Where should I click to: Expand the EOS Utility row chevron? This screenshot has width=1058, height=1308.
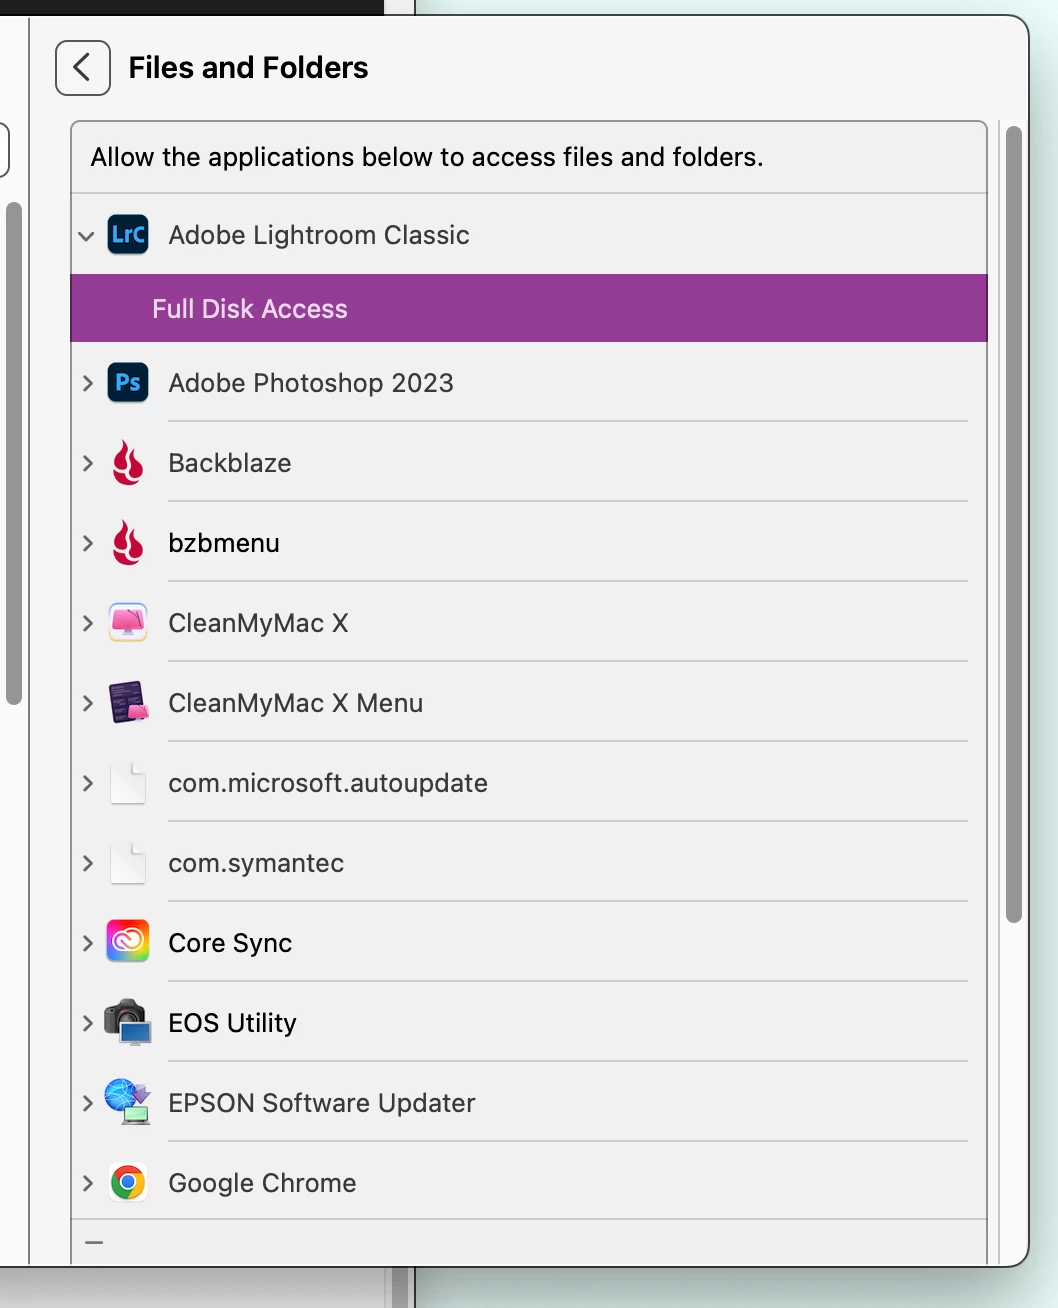coord(88,1023)
